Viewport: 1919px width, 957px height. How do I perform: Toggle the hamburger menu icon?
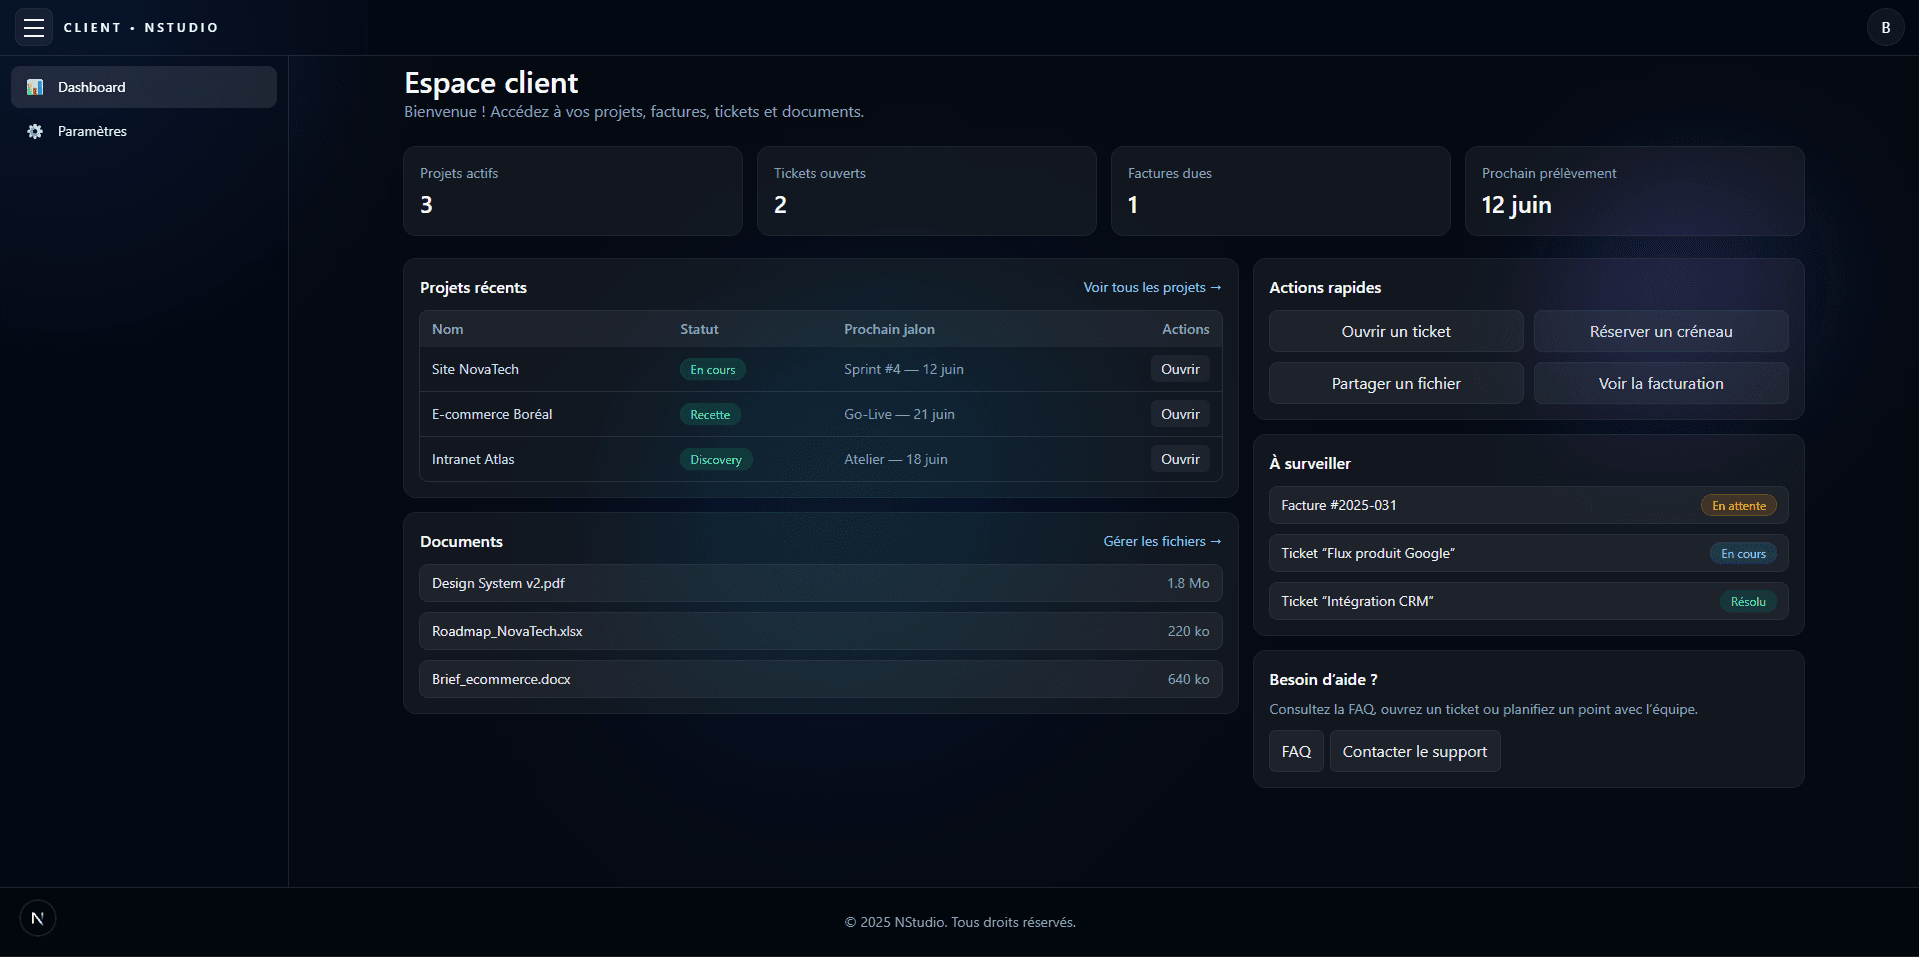coord(34,28)
